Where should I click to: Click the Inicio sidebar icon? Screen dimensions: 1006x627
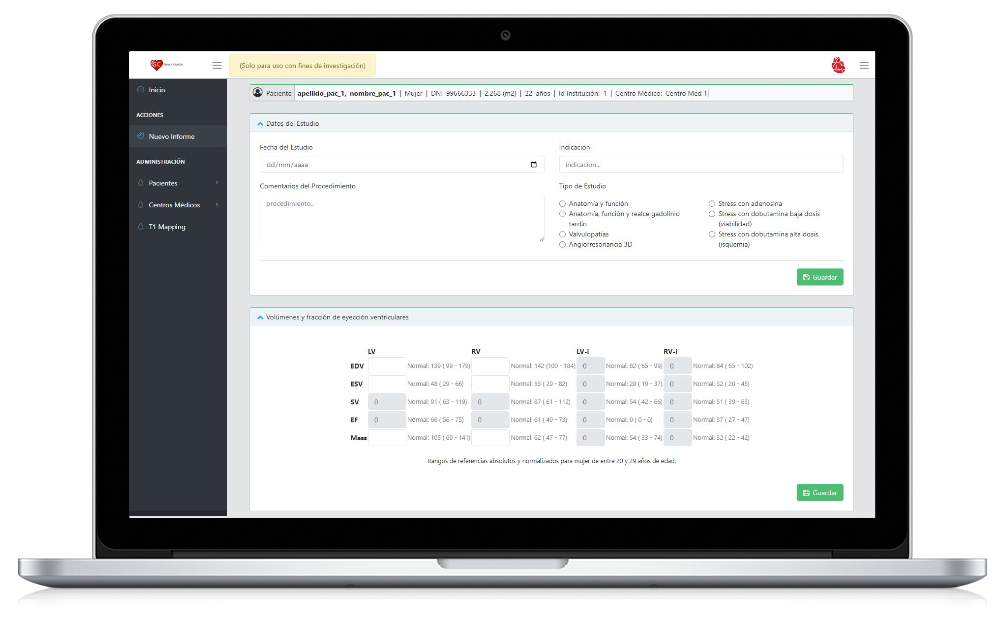(140, 90)
